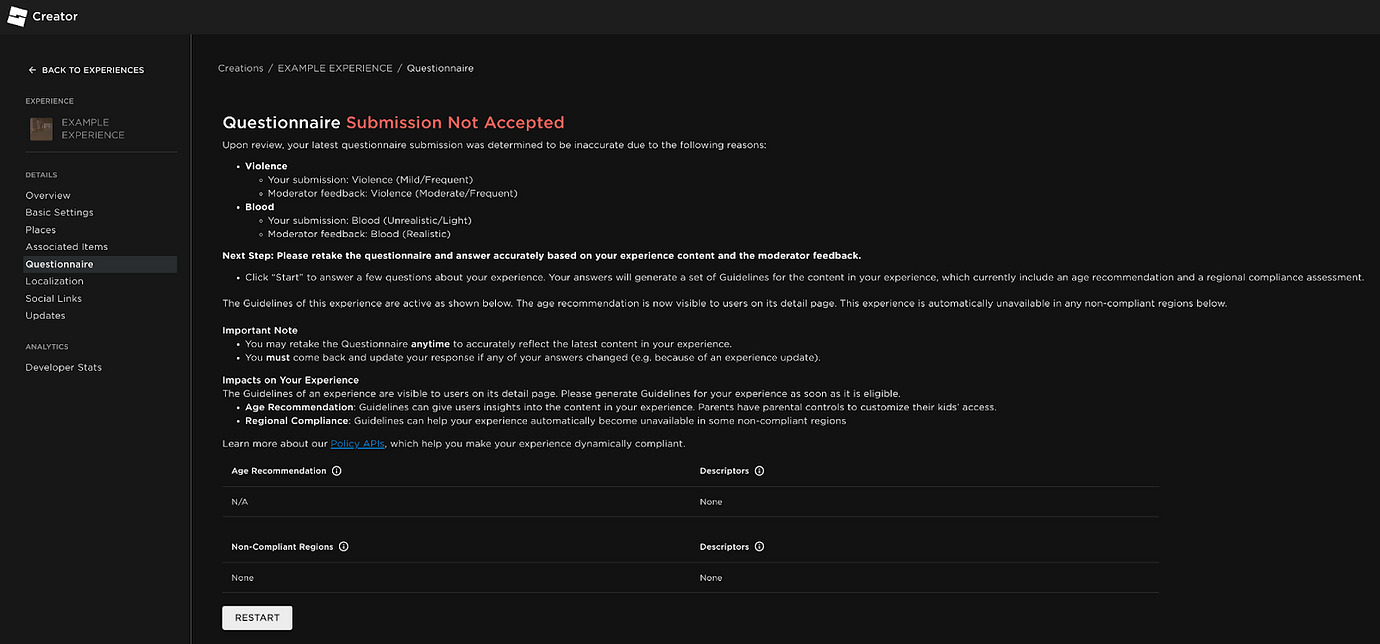The width and height of the screenshot is (1380, 644).
Task: Click the Non-Compliant Regions info icon
Action: [344, 547]
